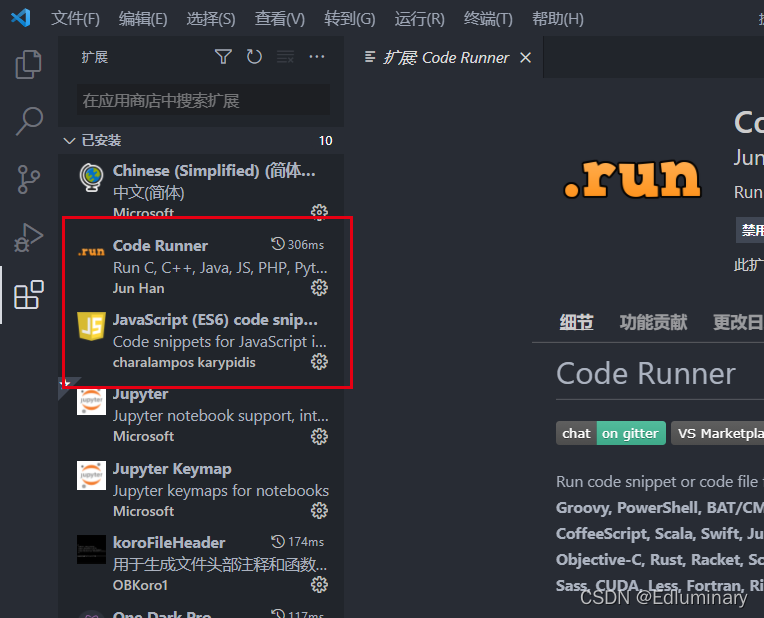
Task: Click the Code Runner heading in readme
Action: click(x=646, y=374)
